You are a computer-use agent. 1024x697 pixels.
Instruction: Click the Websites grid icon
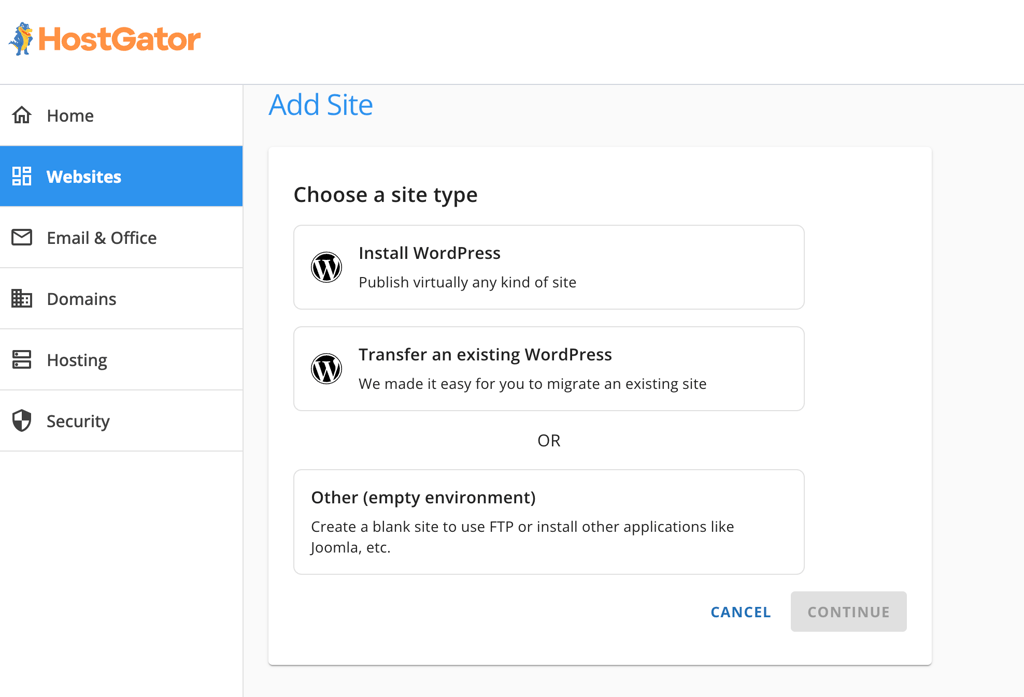pos(22,176)
